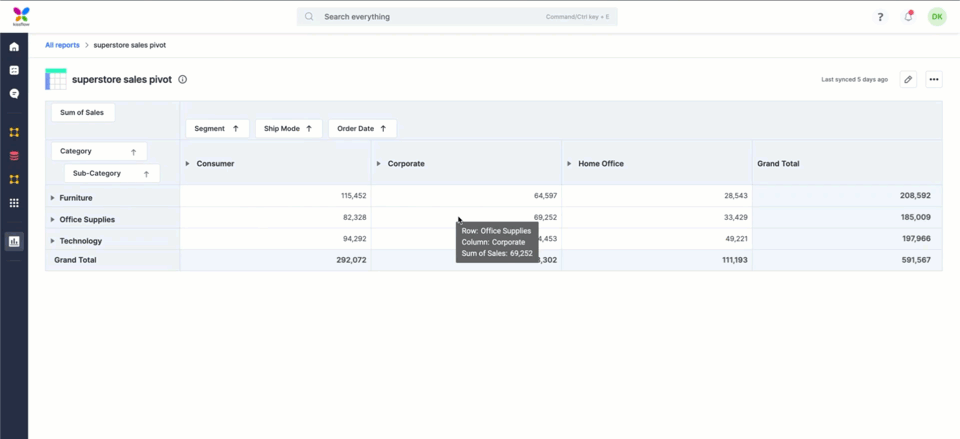Toggle the Ship Mode sort arrow
The height and width of the screenshot is (439, 960).
pos(309,129)
